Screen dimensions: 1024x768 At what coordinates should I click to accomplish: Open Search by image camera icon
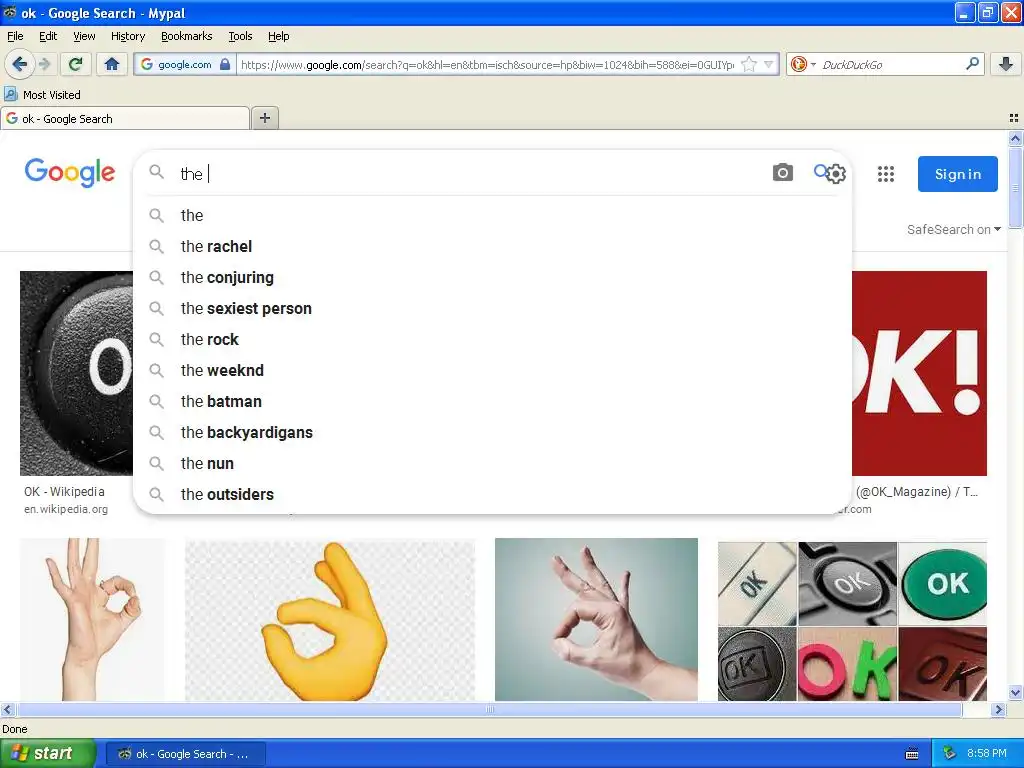pyautogui.click(x=782, y=173)
